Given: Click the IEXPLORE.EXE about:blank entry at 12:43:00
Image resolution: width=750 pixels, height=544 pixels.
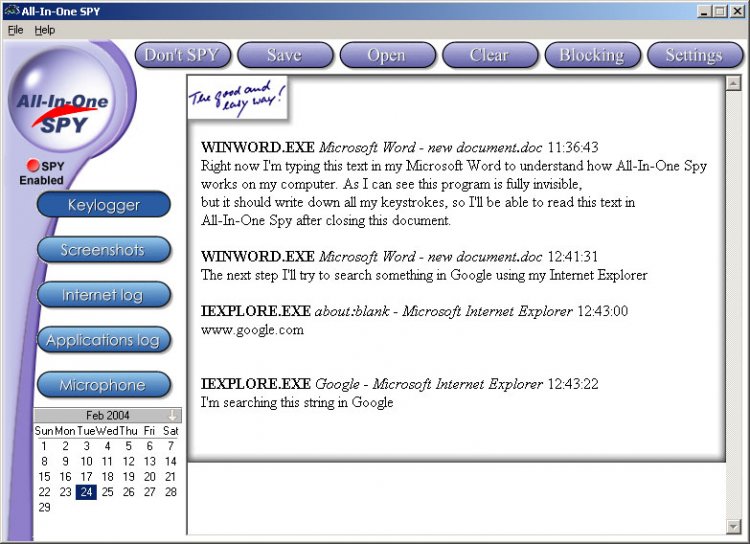Looking at the screenshot, I should (414, 311).
